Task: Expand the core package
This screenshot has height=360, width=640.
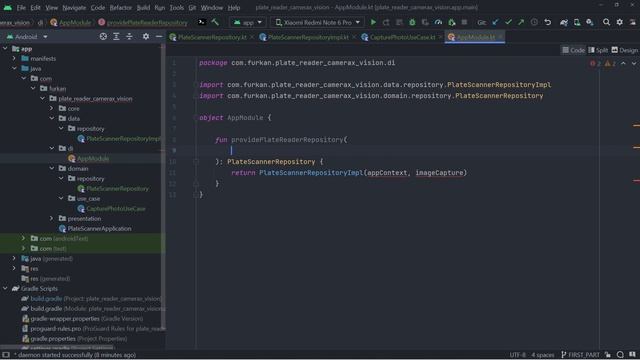Action: [x=51, y=109]
